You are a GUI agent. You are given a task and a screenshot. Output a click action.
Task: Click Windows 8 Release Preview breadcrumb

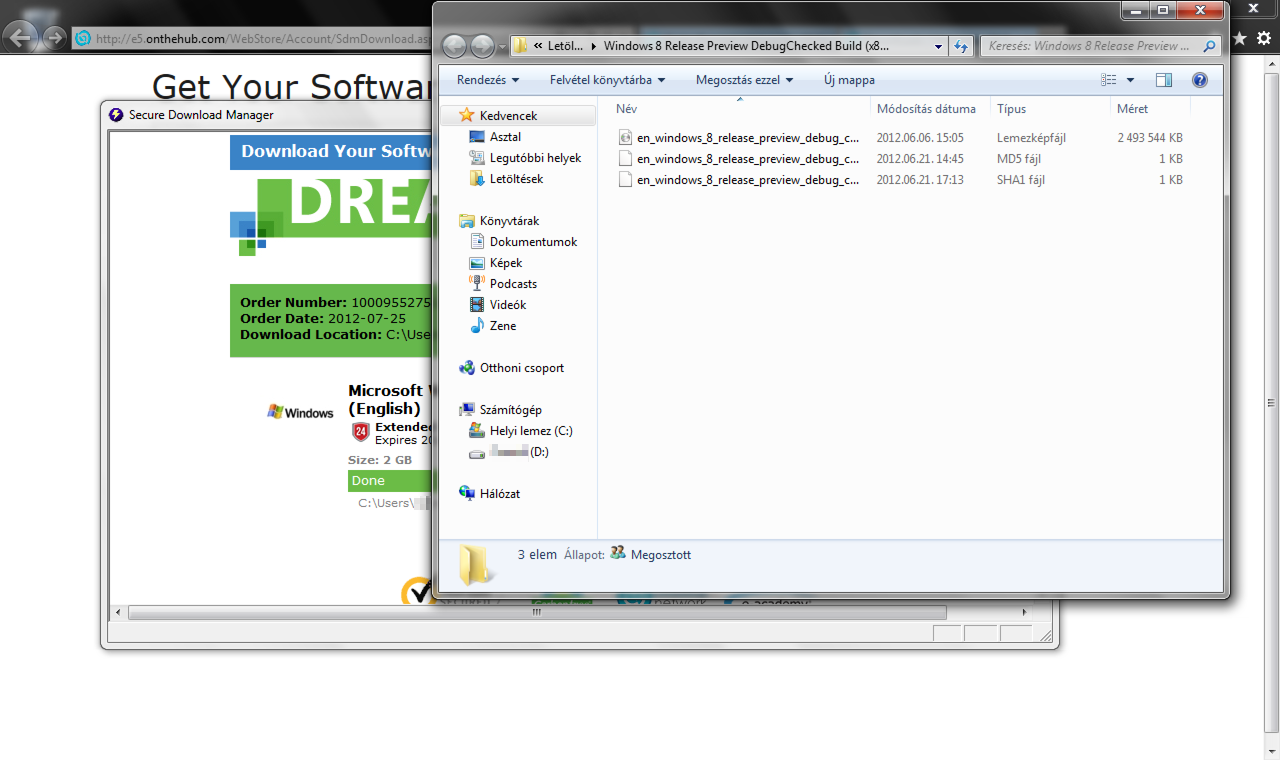click(746, 46)
